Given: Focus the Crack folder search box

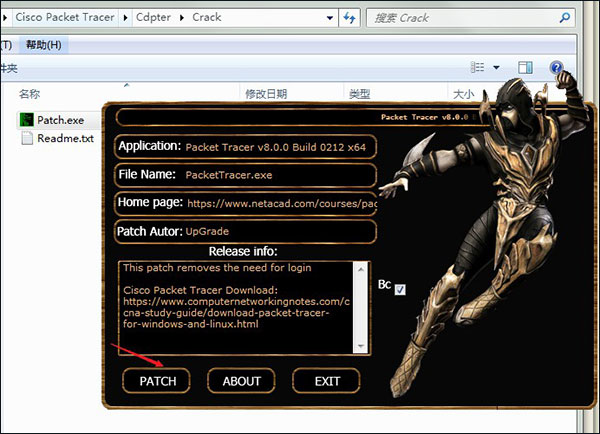Looking at the screenshot, I should click(x=470, y=18).
